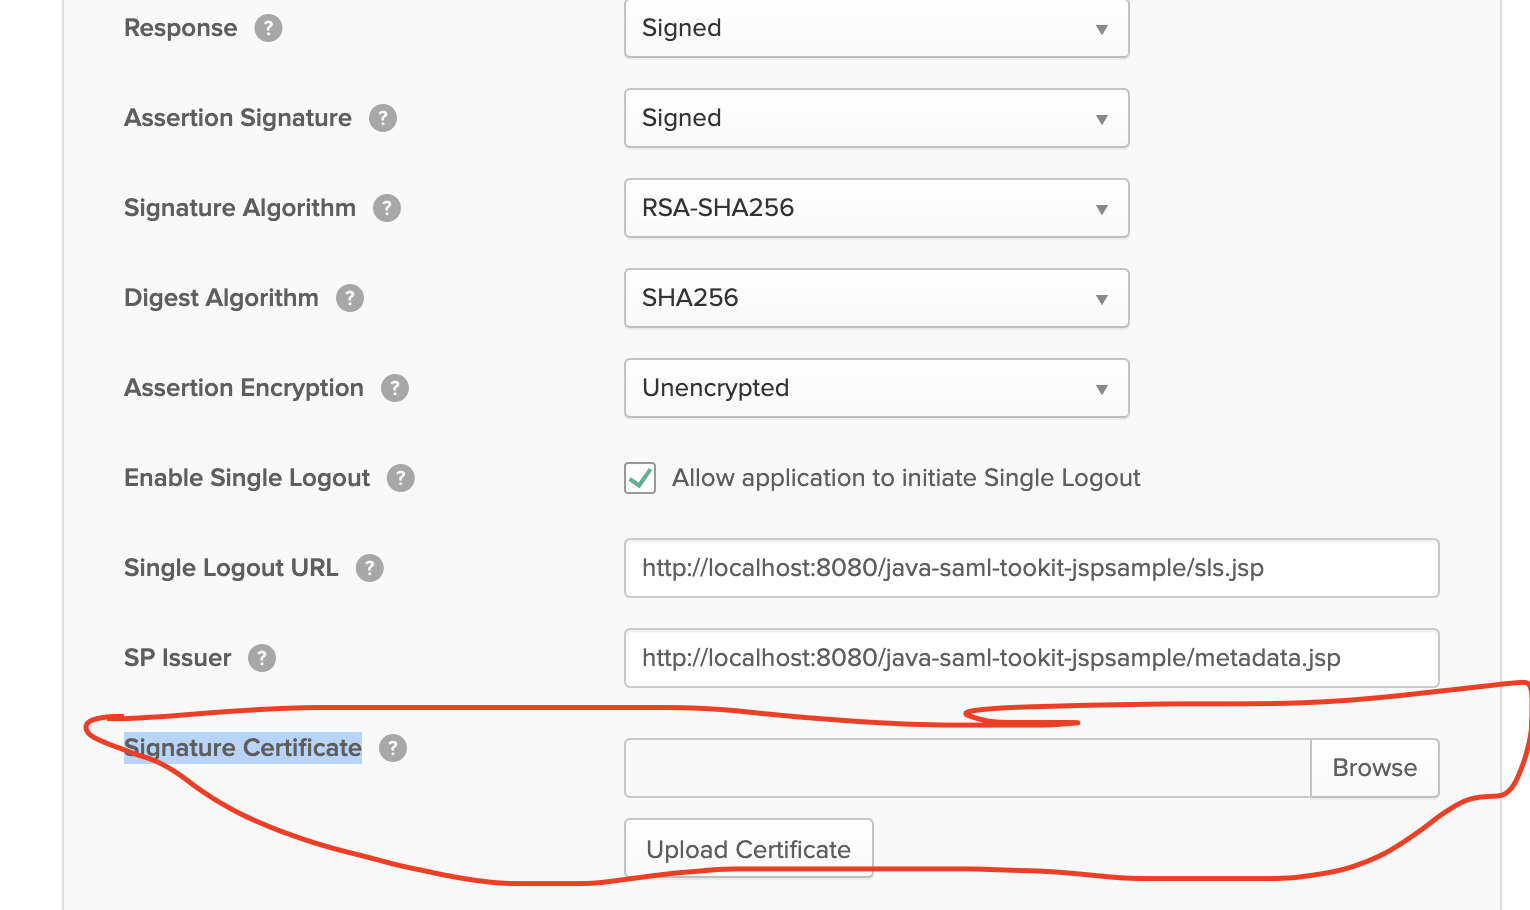This screenshot has height=910, width=1530.
Task: Open help tooltip for Response field
Action: pos(267,28)
